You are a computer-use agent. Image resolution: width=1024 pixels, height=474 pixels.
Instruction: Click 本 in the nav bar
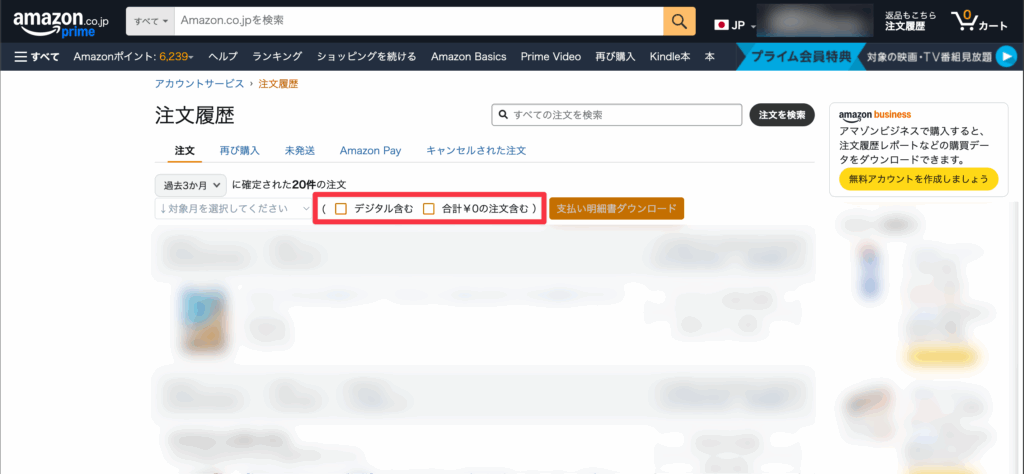click(709, 57)
